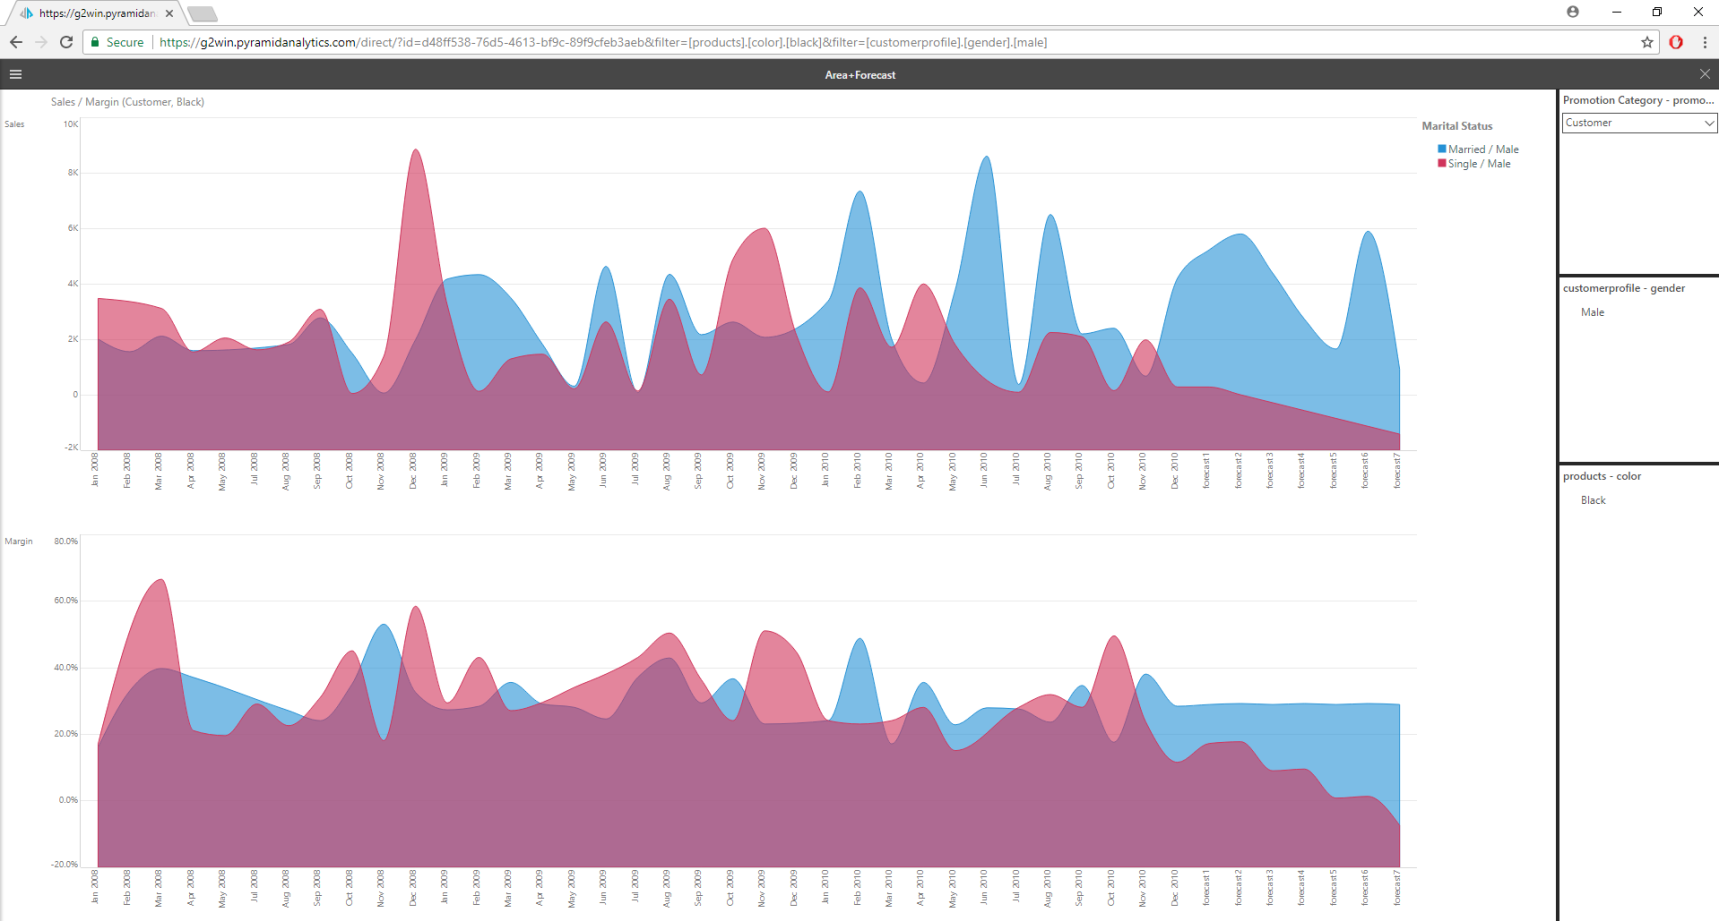Switch to the g2win.pyramidanalytics browser tab
This screenshot has width=1719, height=921.
[96, 13]
